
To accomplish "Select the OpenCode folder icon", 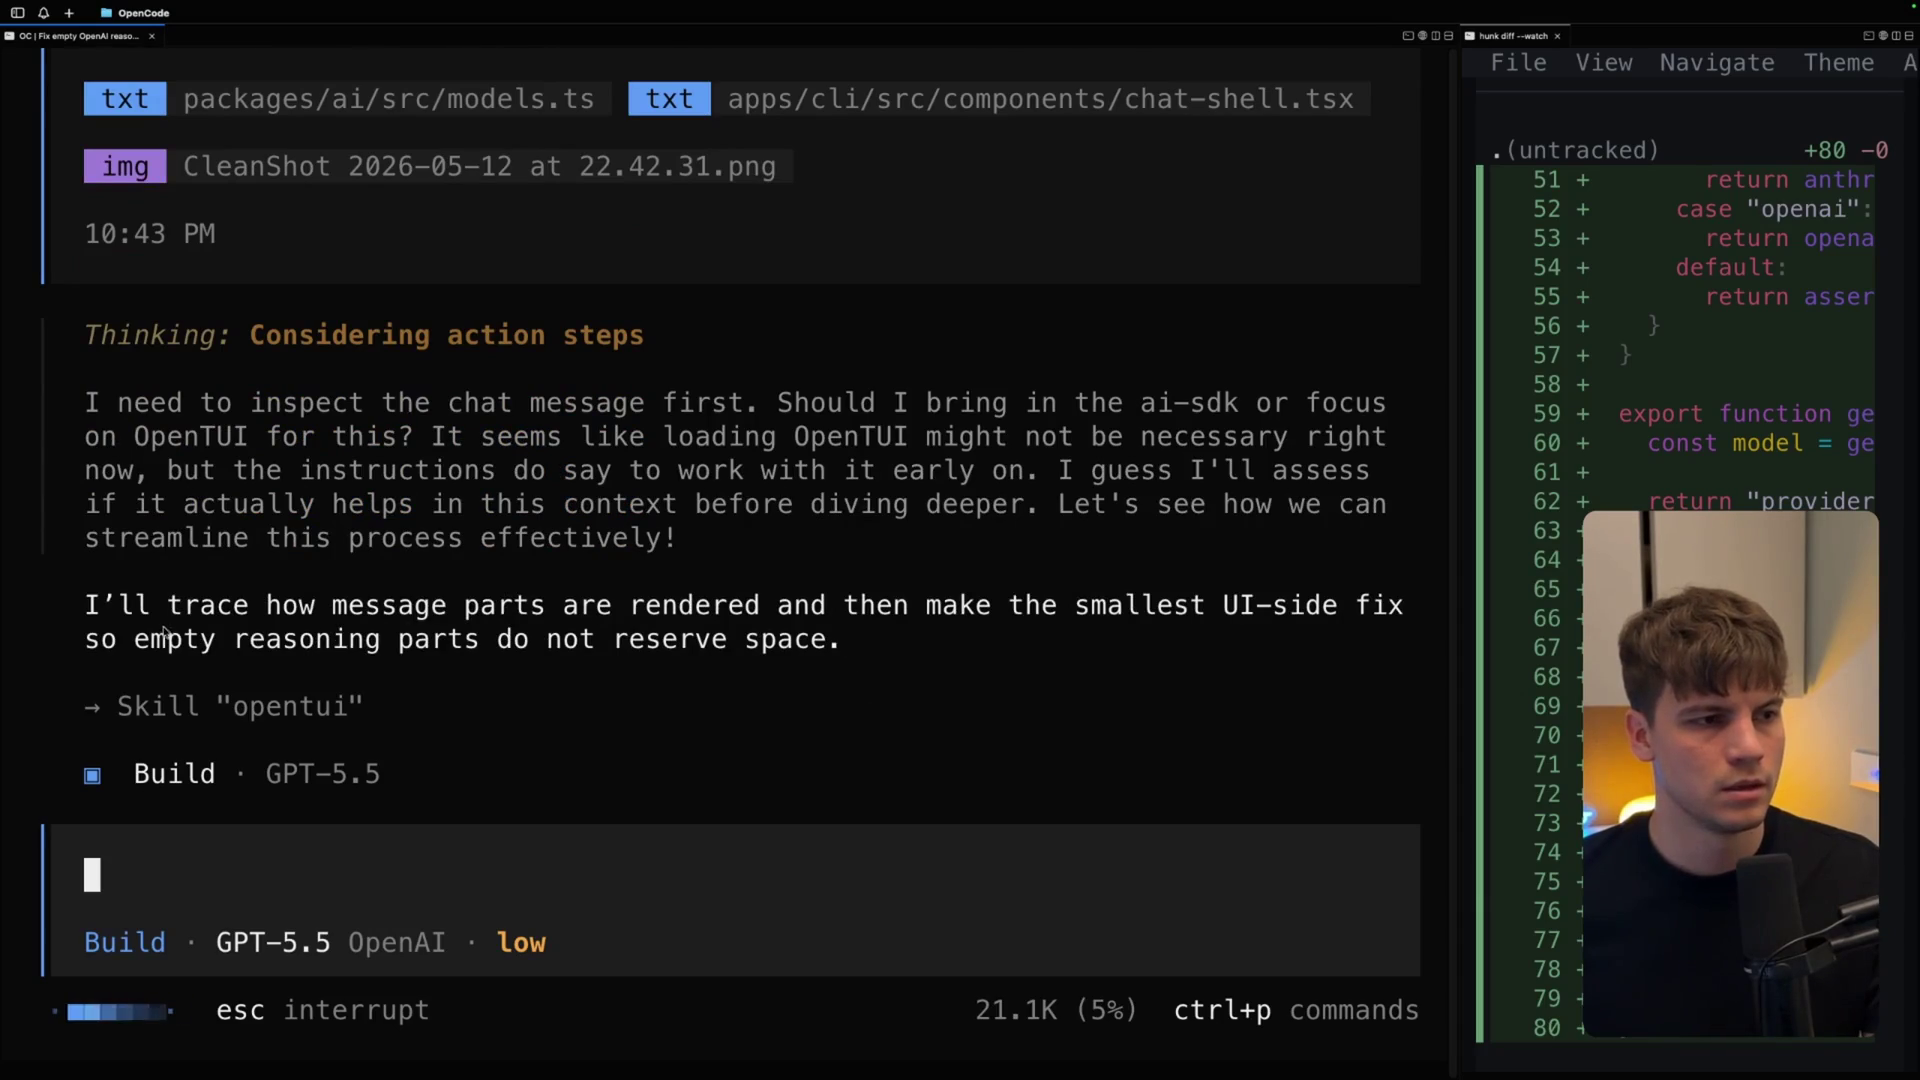I will click(106, 13).
